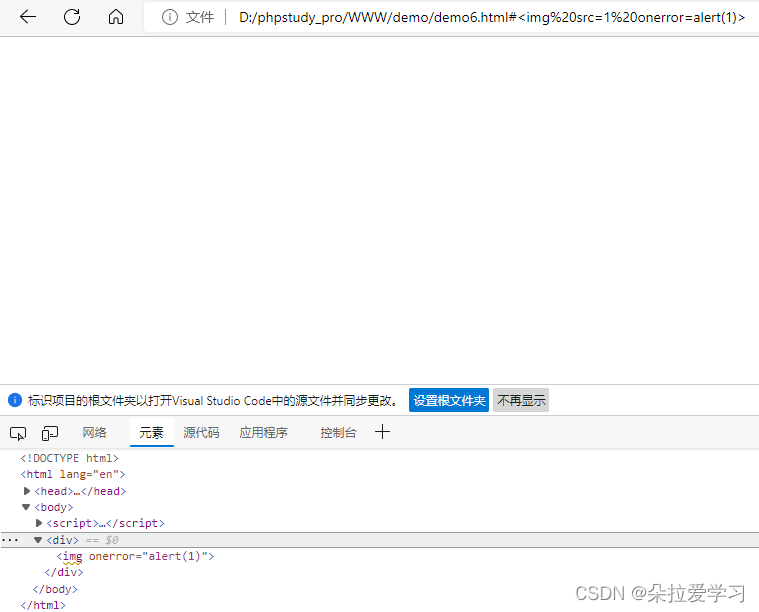Open the three-dot actions on div row
This screenshot has height=612, width=759.
[x=10, y=540]
